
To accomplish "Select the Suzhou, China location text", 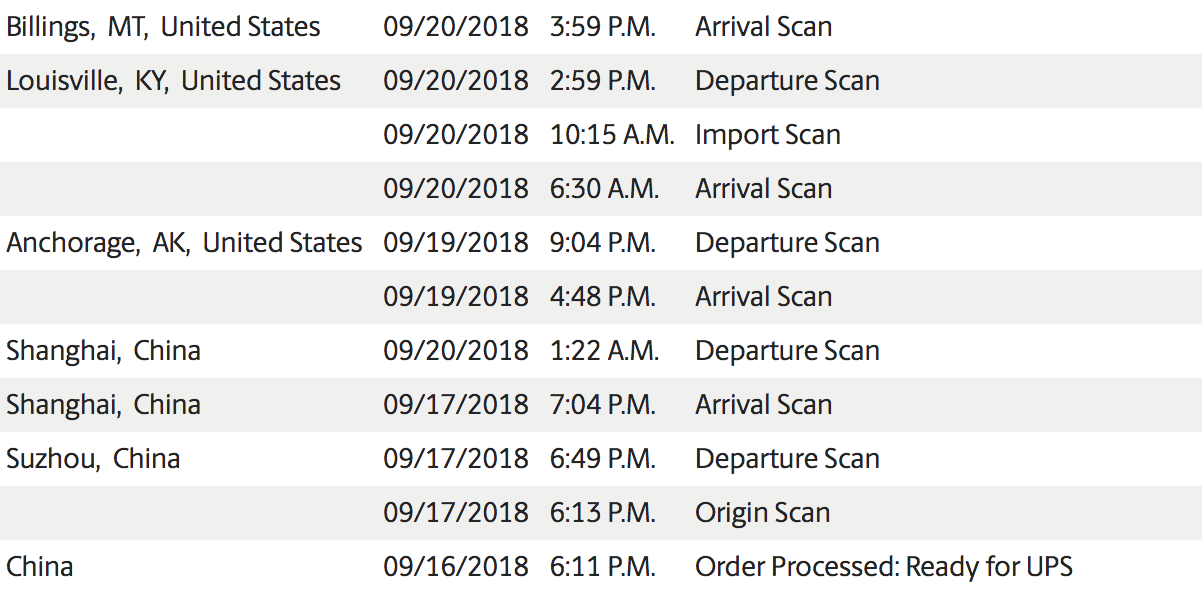I will pos(94,459).
